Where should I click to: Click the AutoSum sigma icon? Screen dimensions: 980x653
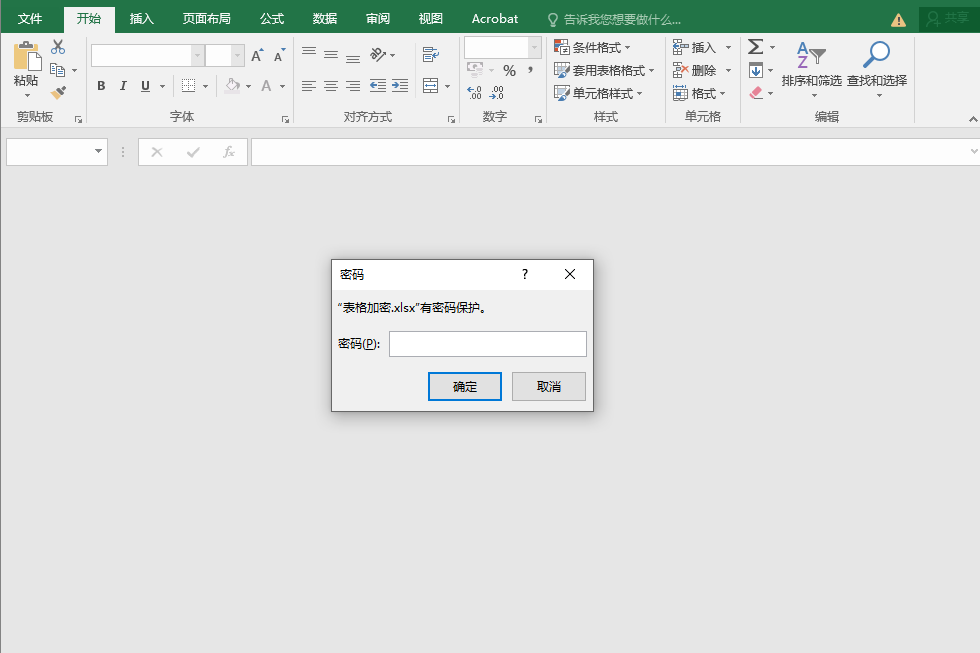pos(755,47)
